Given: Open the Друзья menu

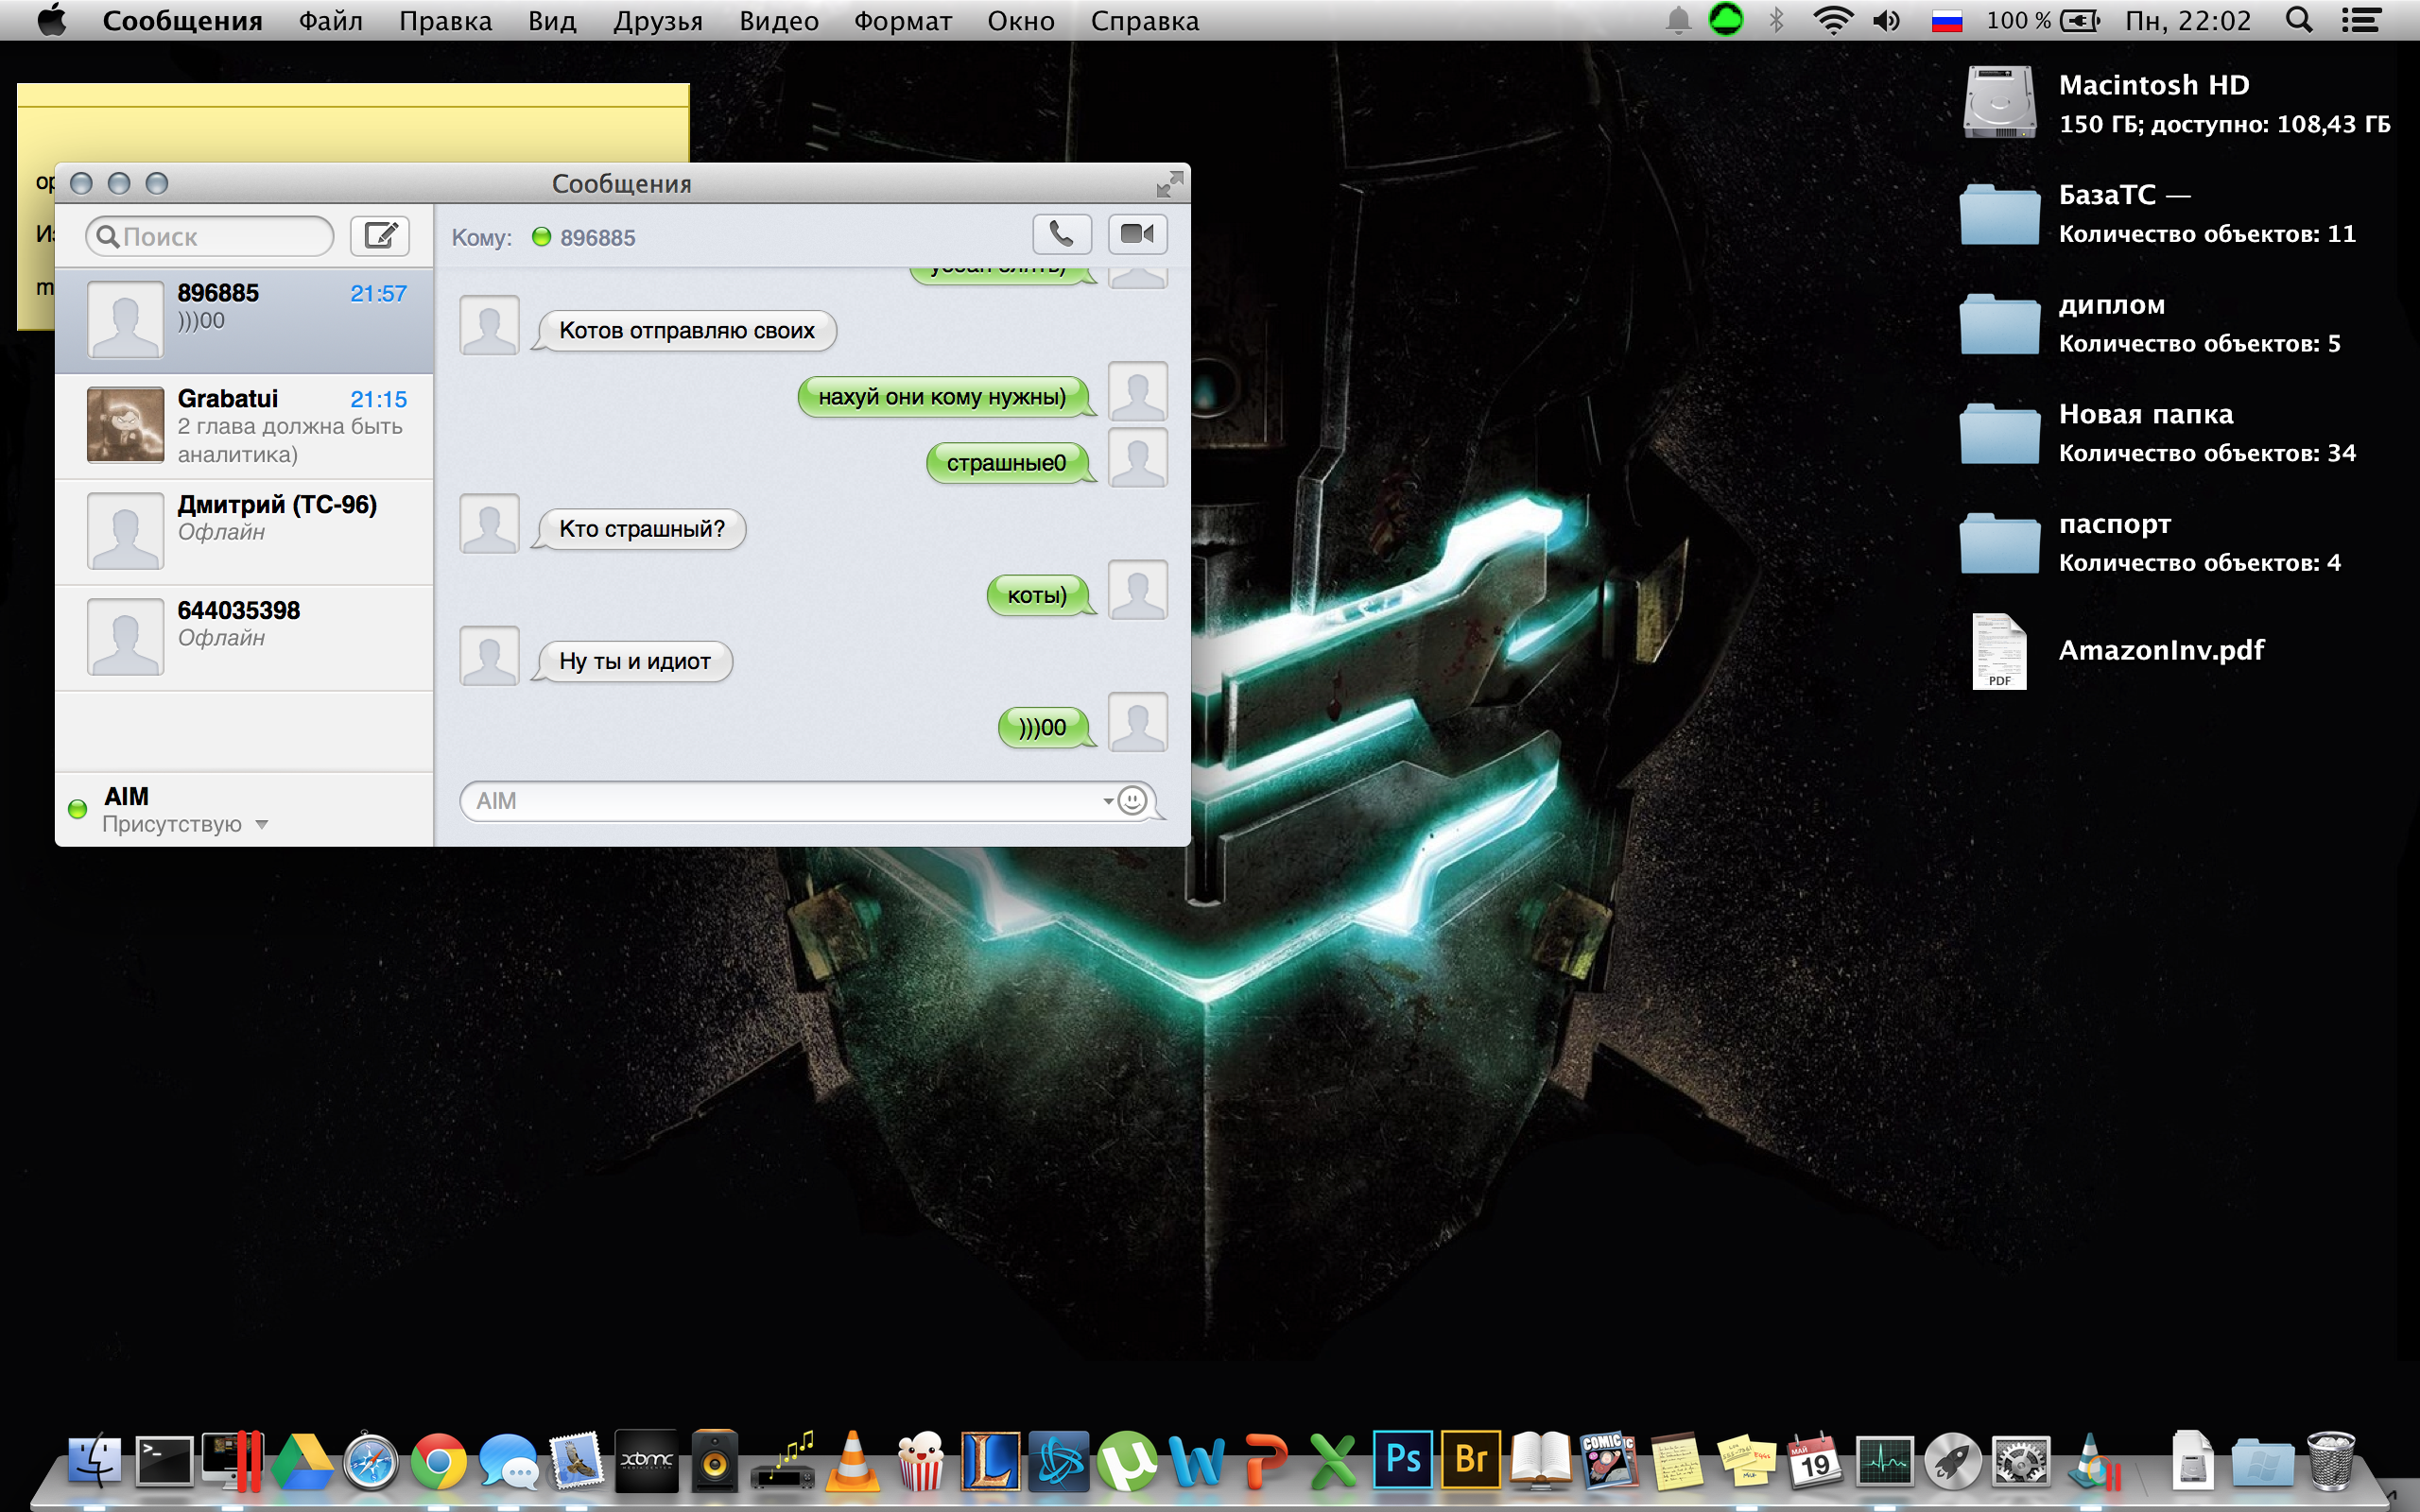Looking at the screenshot, I should coord(658,21).
